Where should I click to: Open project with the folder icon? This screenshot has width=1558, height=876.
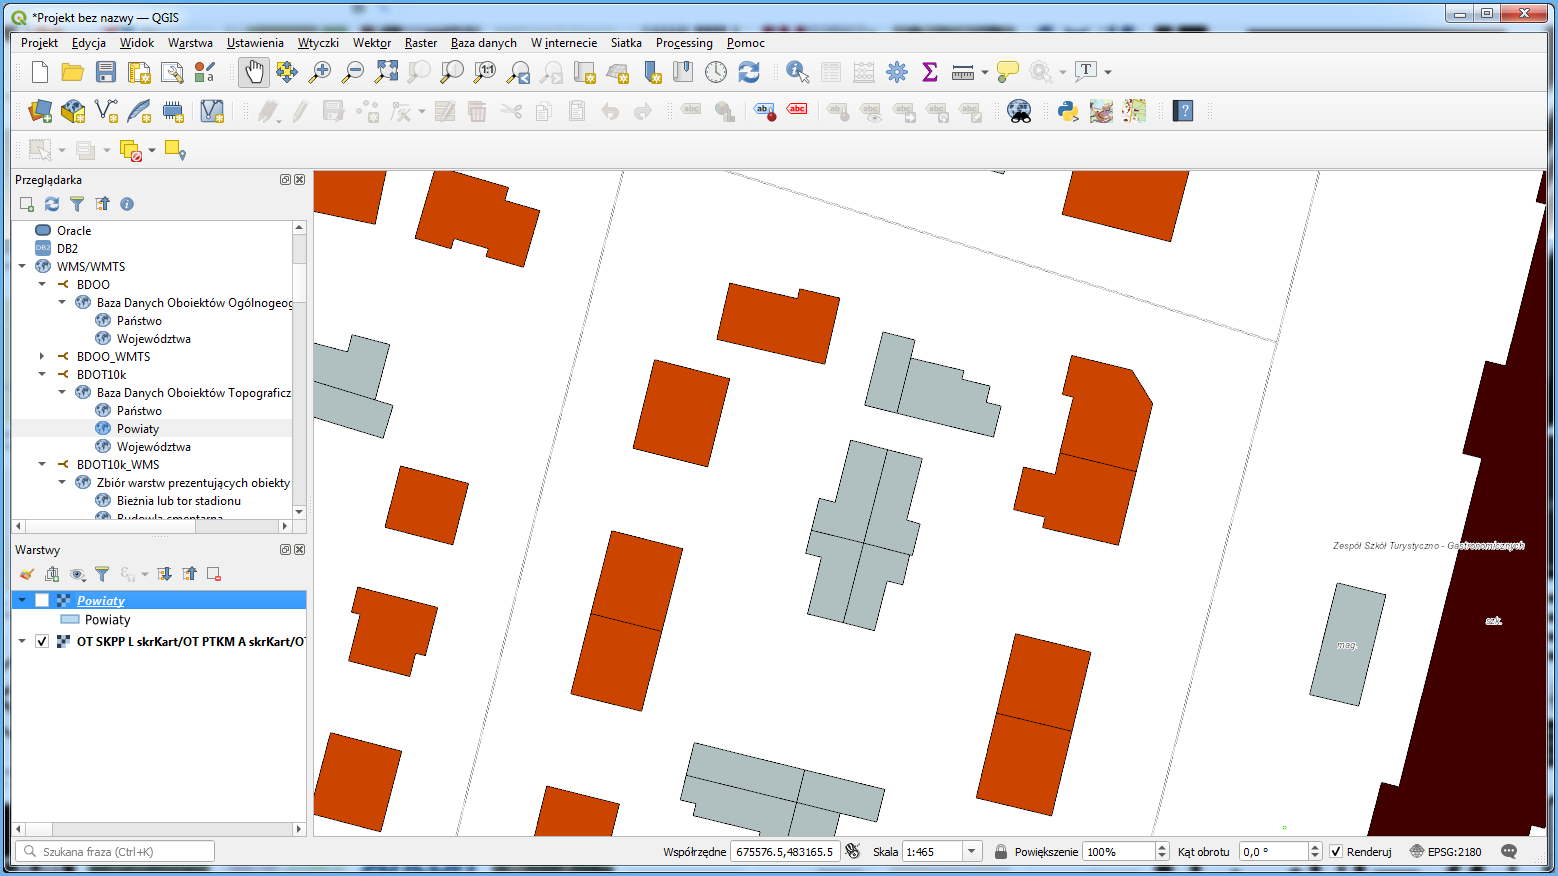pos(72,72)
